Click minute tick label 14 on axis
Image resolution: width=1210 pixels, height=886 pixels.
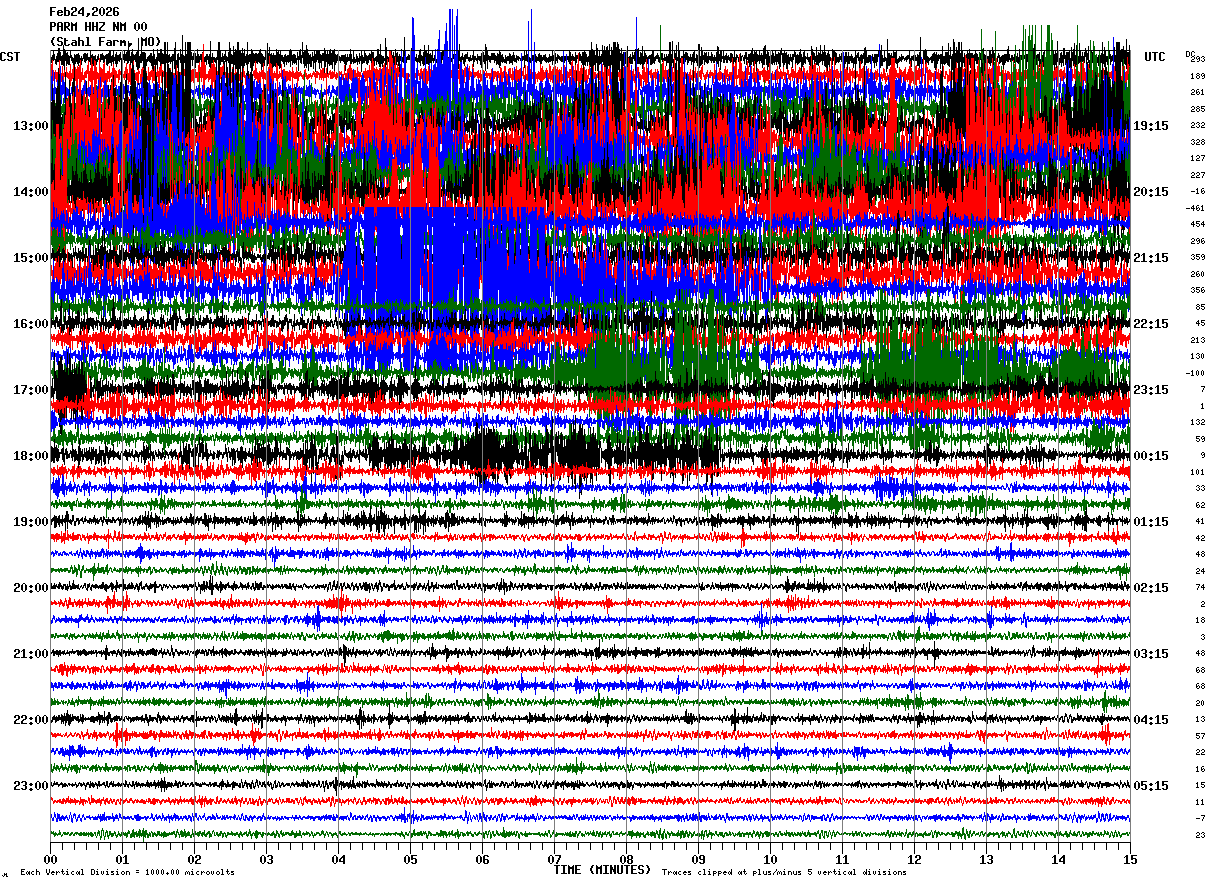point(1058,859)
